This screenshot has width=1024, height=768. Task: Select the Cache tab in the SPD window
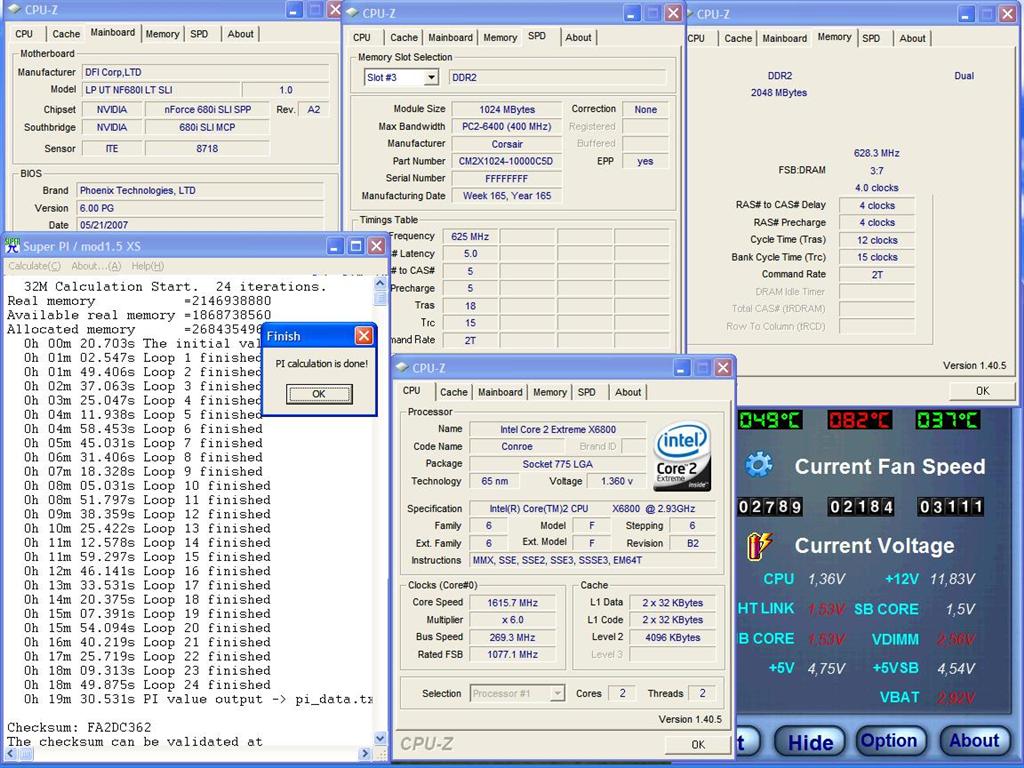tap(404, 38)
